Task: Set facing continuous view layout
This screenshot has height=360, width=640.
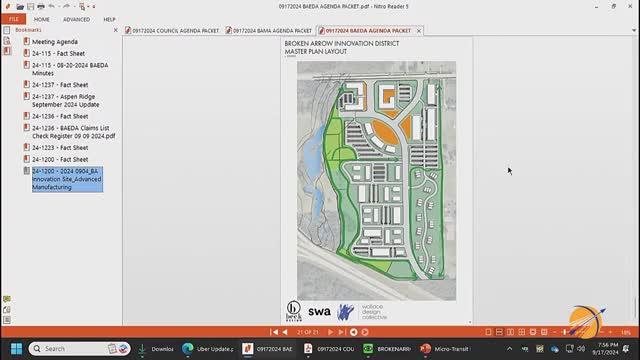Action: [x=522, y=332]
